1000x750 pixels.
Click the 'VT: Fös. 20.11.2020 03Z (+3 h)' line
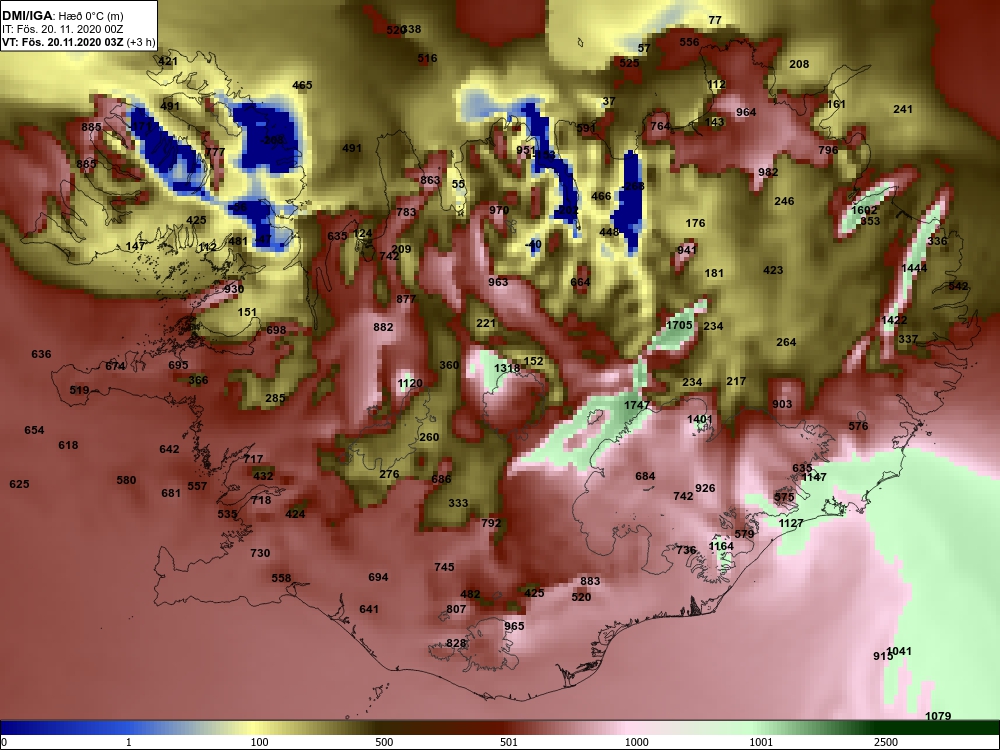pos(78,42)
